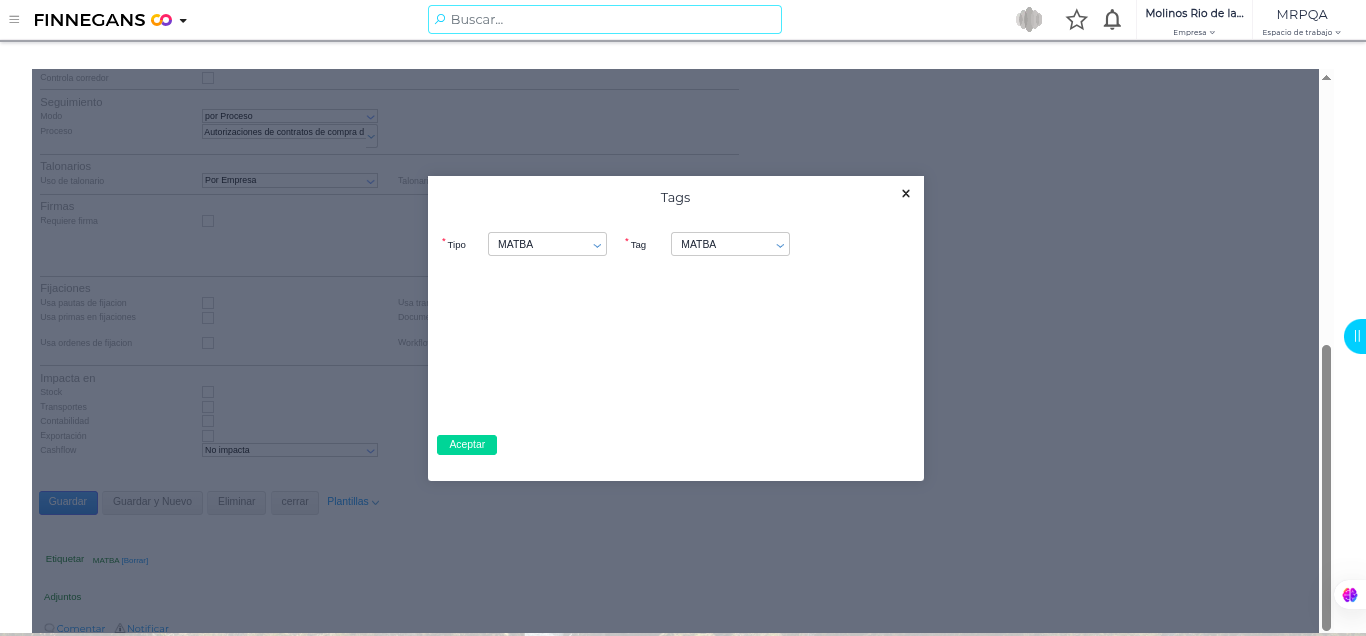This screenshot has height=636, width=1366.
Task: Click the Guardar y Nuevo button
Action: tap(152, 502)
